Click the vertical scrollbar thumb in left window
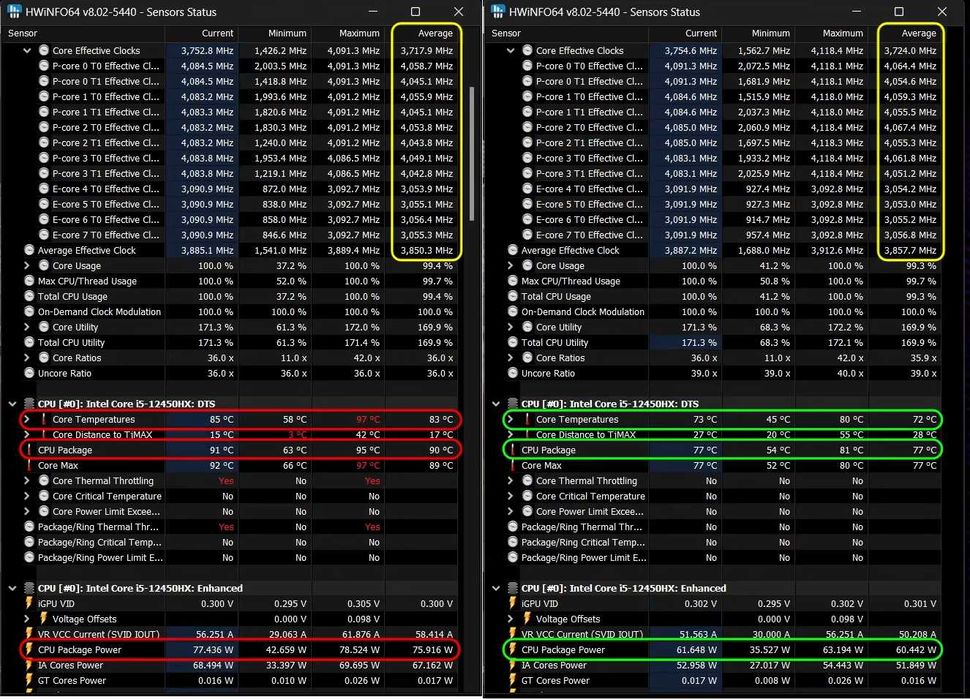This screenshot has height=699, width=970. 472,153
